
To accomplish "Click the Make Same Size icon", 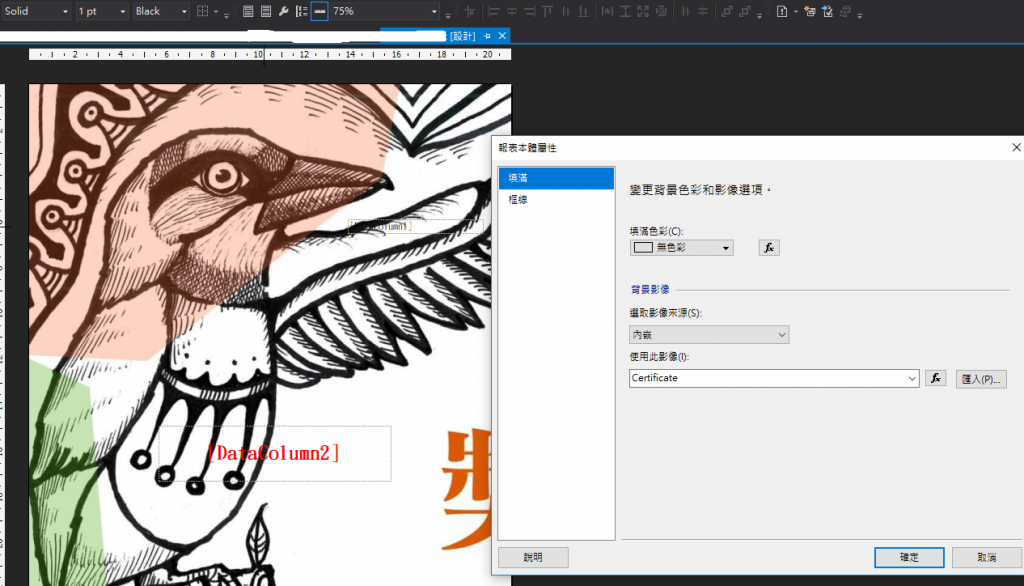I will [x=643, y=11].
